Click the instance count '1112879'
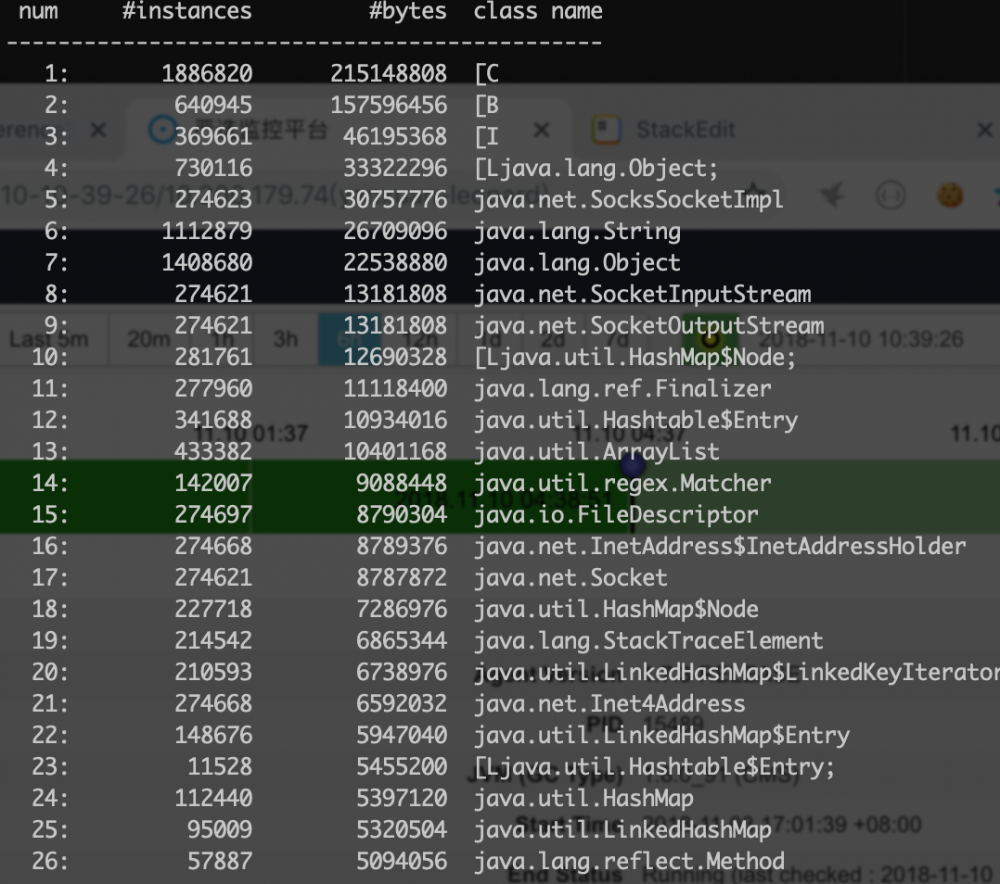The height and width of the screenshot is (884, 1000). (x=207, y=231)
